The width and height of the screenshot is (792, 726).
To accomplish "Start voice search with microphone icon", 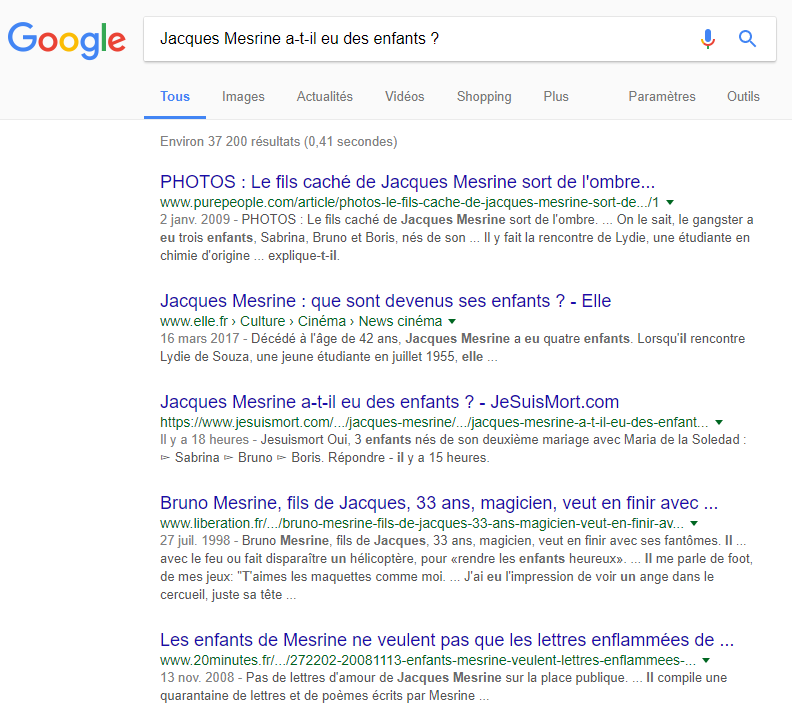I will pos(708,39).
